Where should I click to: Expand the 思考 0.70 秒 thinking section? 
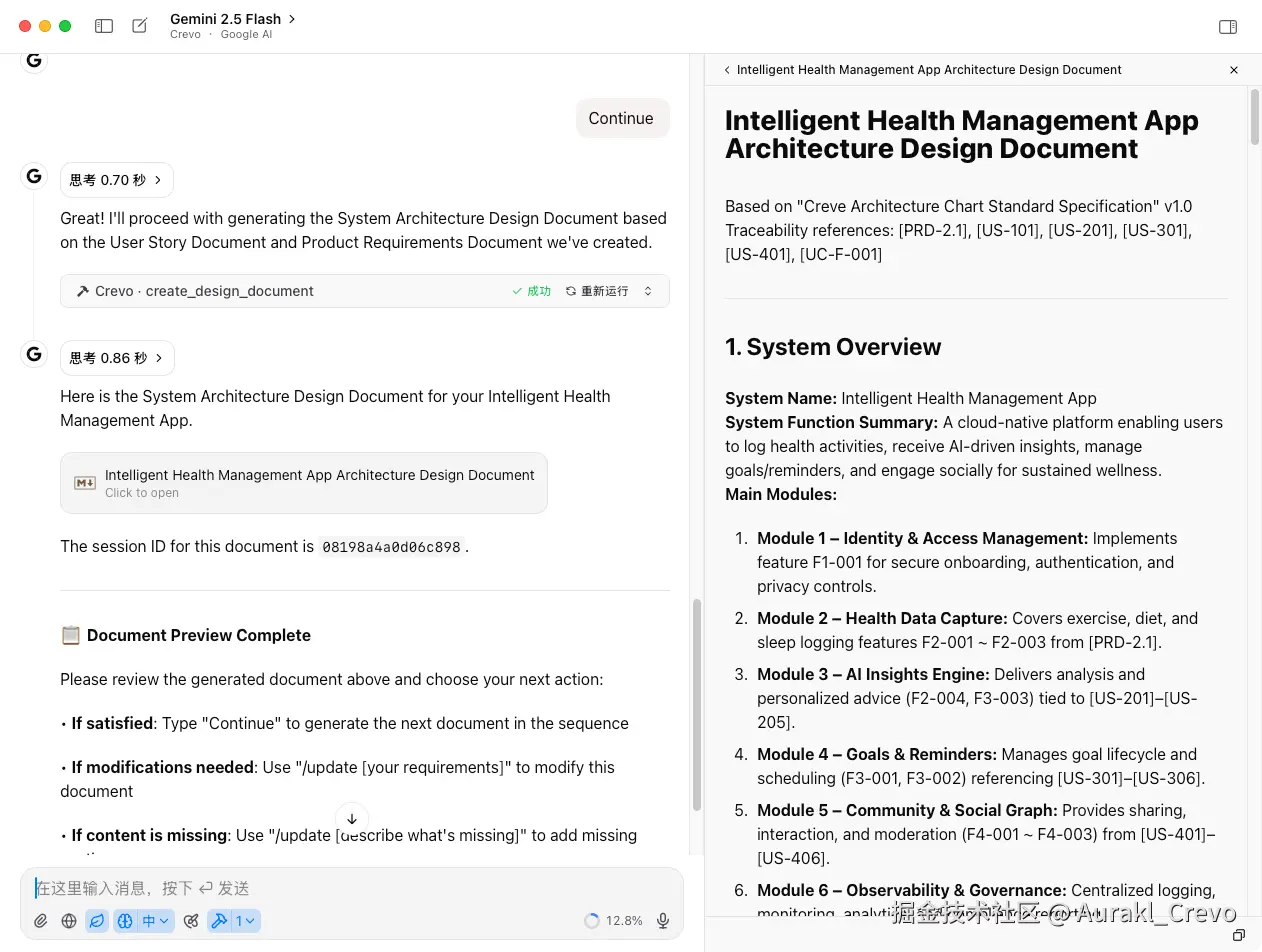(117, 180)
